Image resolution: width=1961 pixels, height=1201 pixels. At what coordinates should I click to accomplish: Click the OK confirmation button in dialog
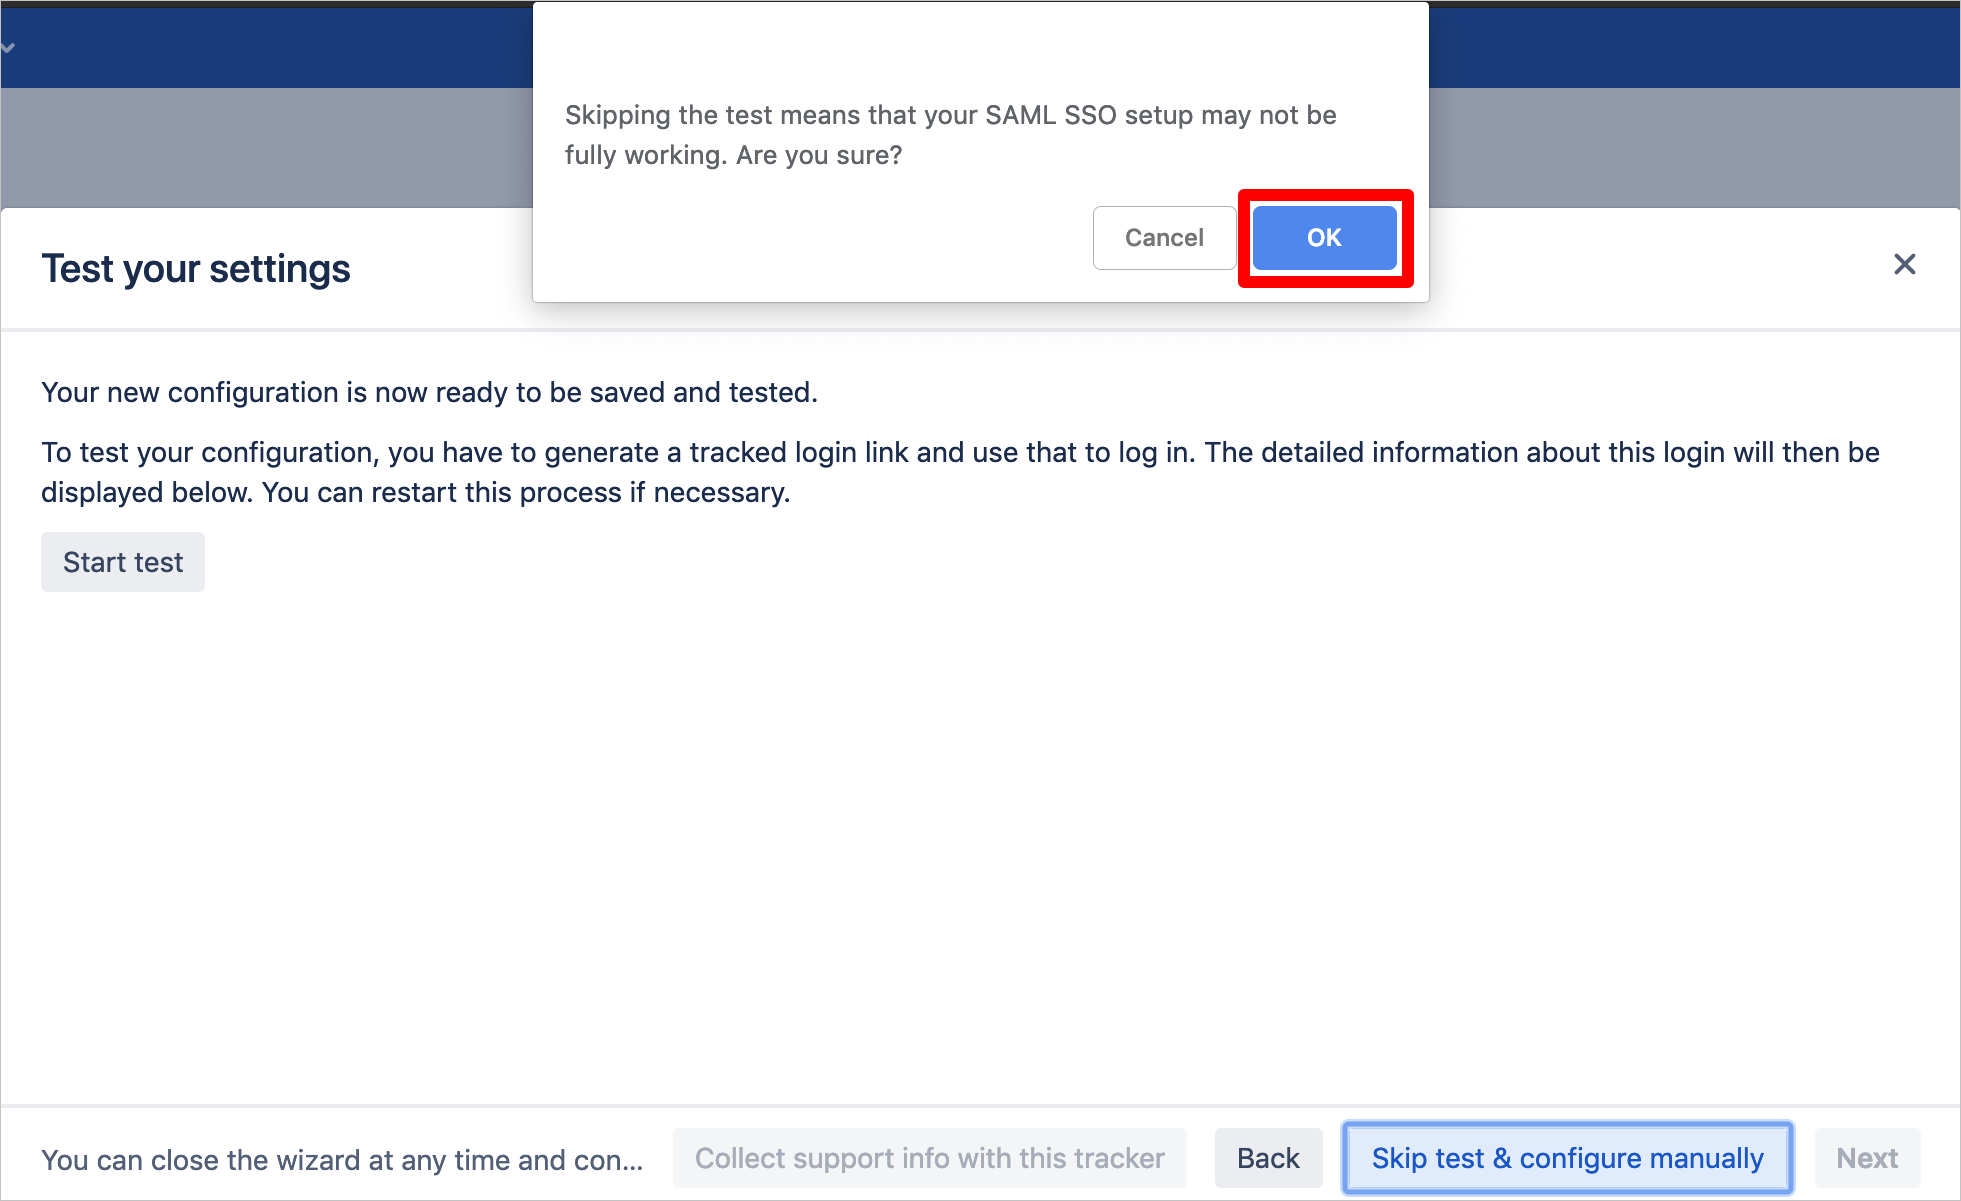coord(1322,237)
